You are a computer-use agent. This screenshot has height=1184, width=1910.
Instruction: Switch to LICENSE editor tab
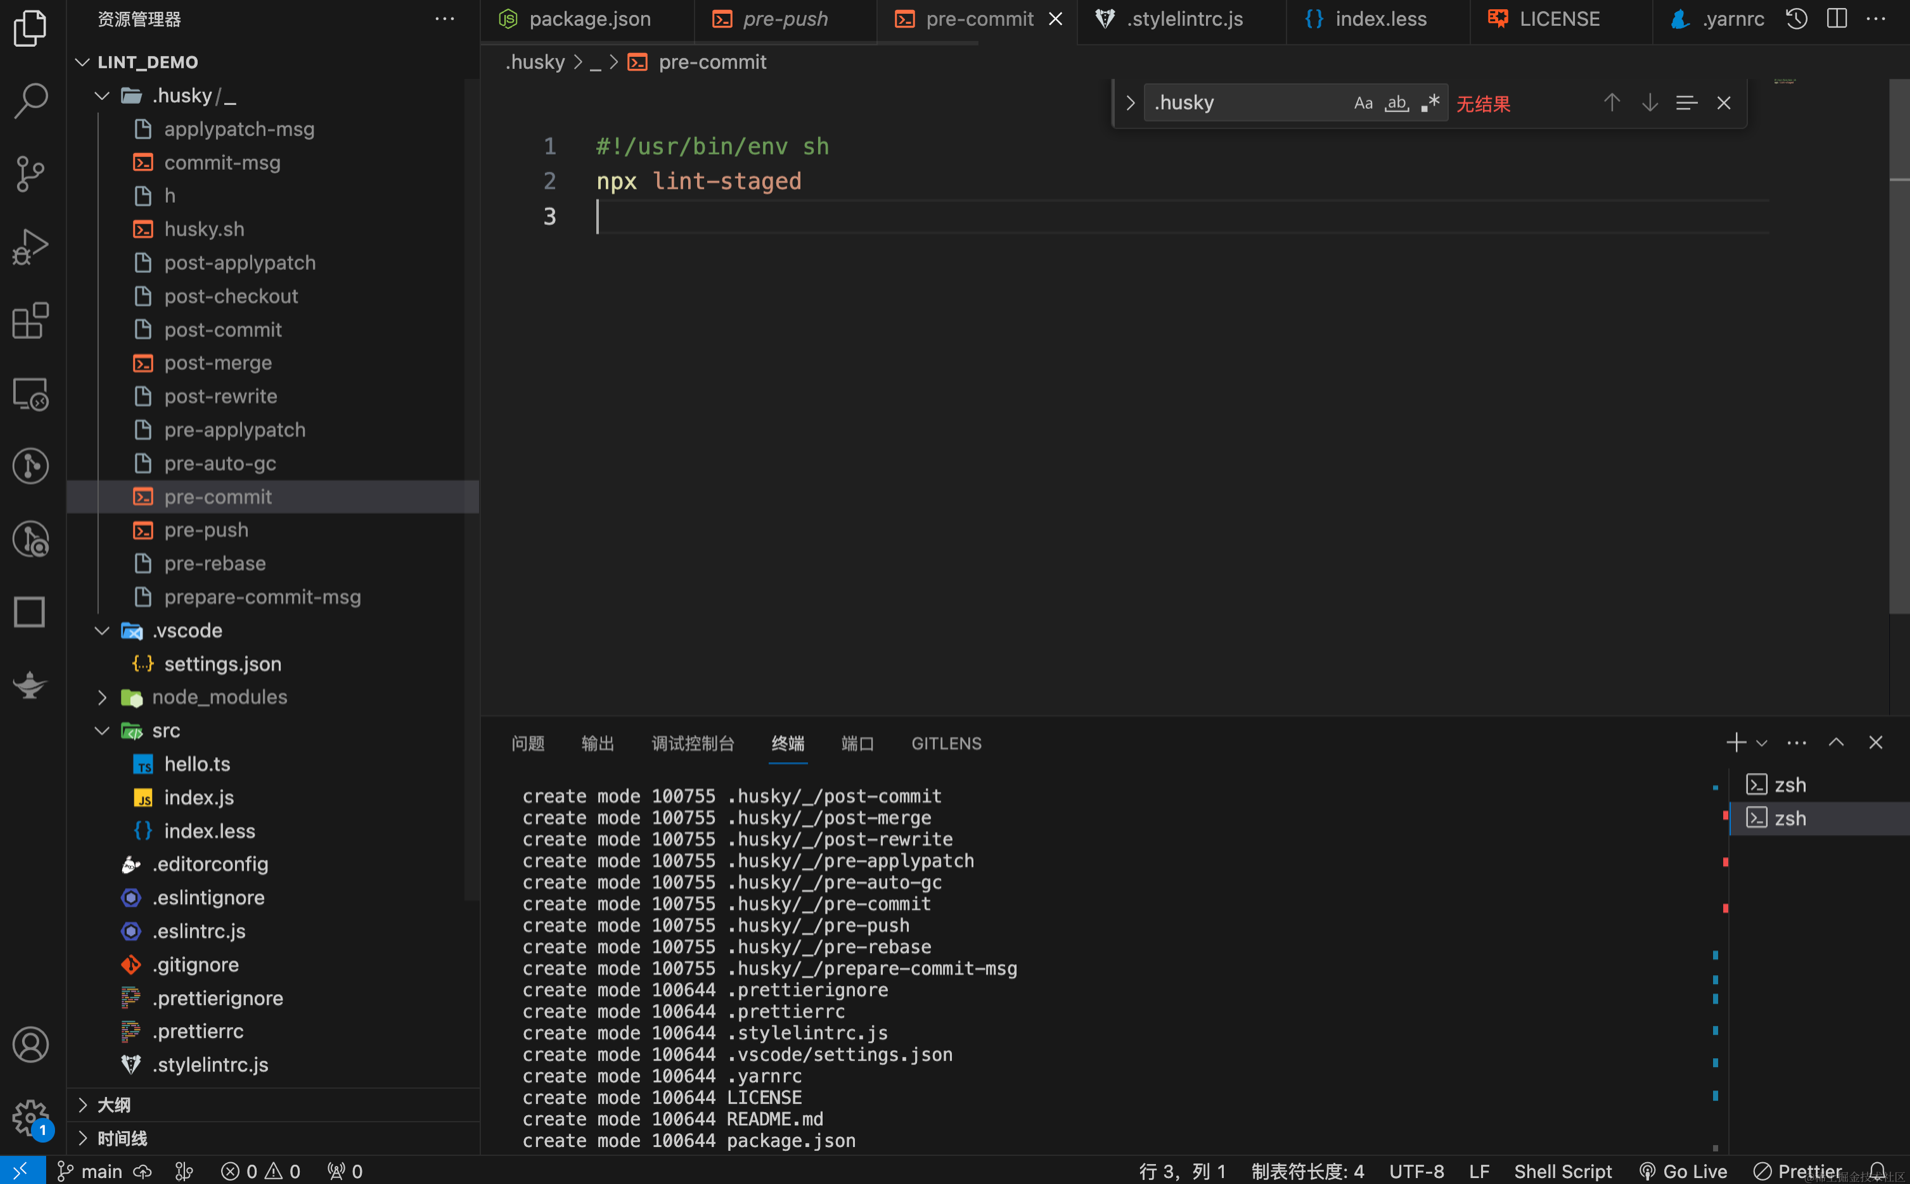pos(1558,19)
